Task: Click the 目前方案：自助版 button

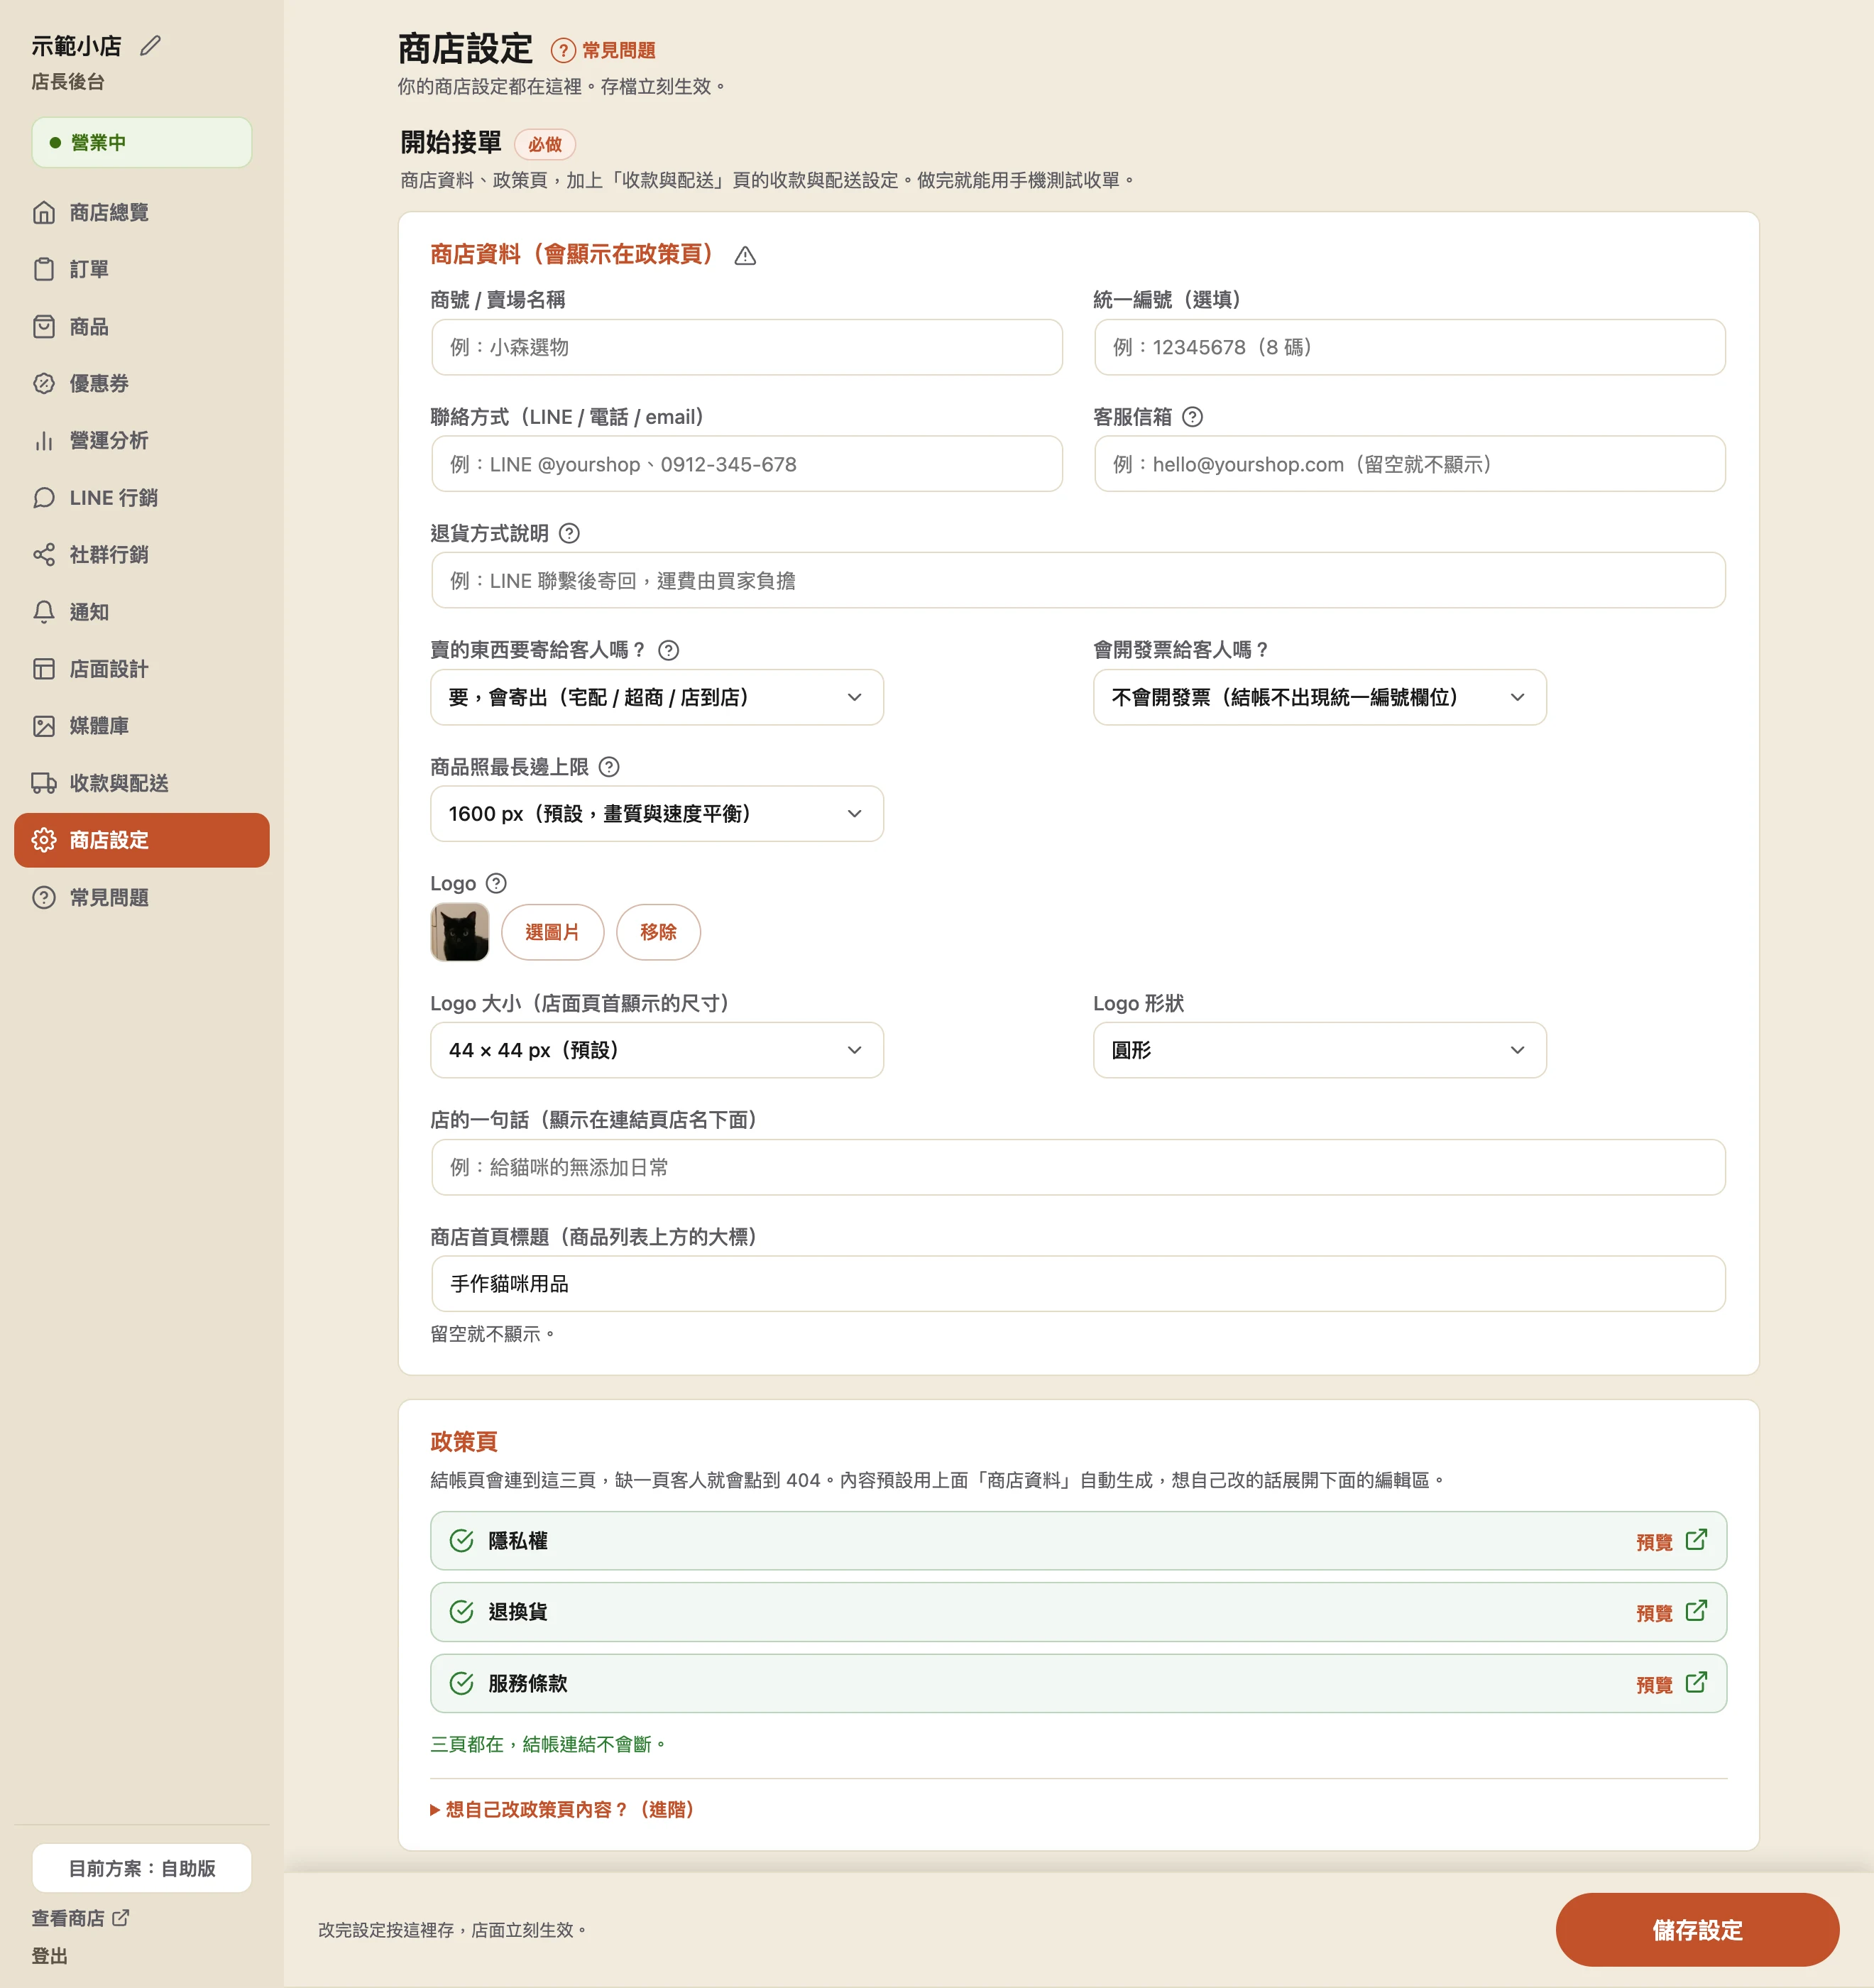Action: tap(142, 1868)
